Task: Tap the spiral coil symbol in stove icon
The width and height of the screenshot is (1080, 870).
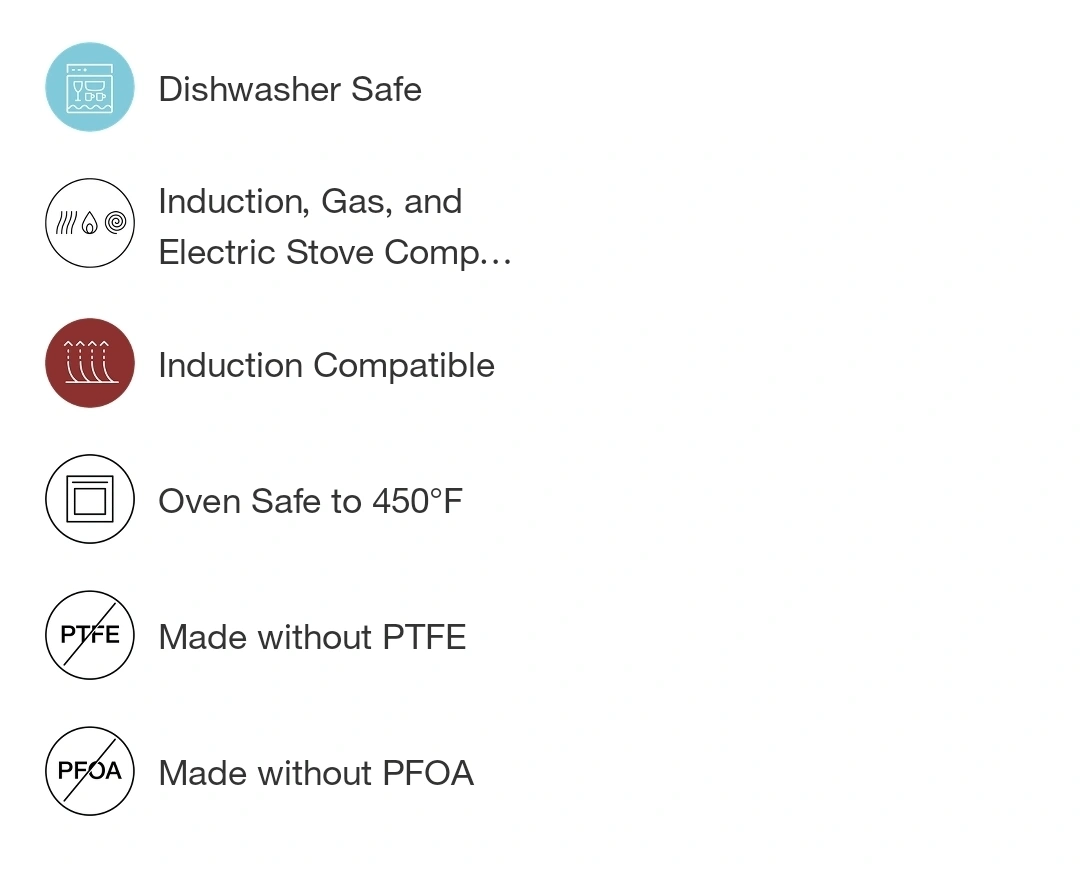Action: [116, 223]
